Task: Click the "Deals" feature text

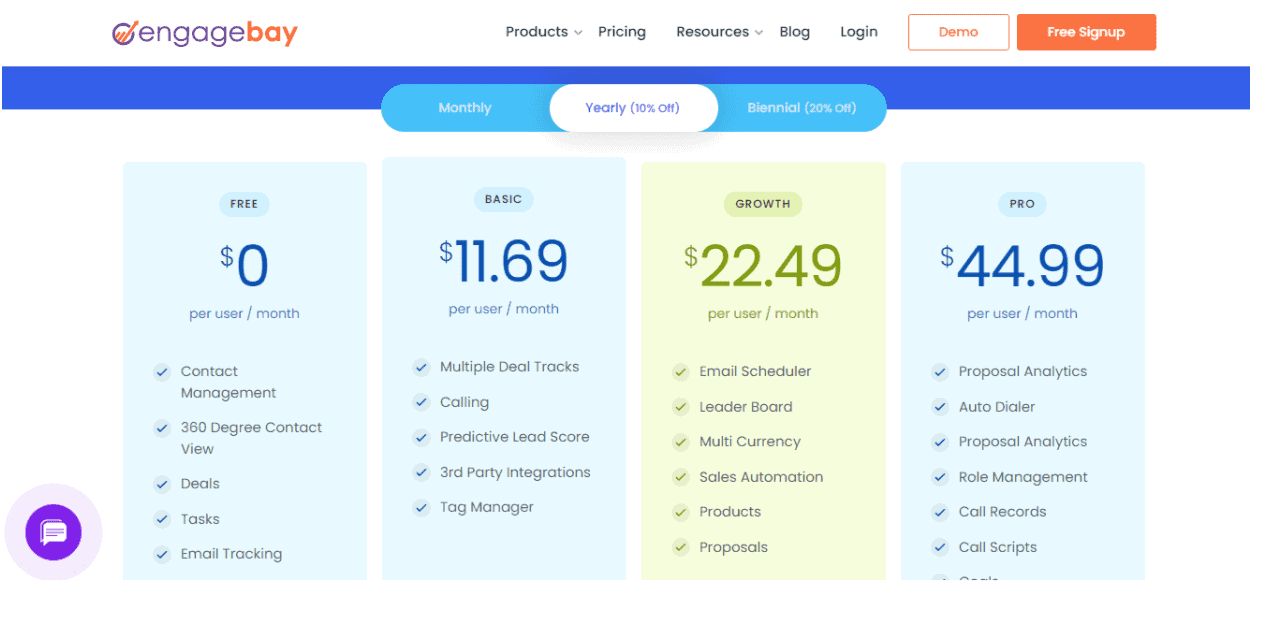Action: tap(200, 484)
